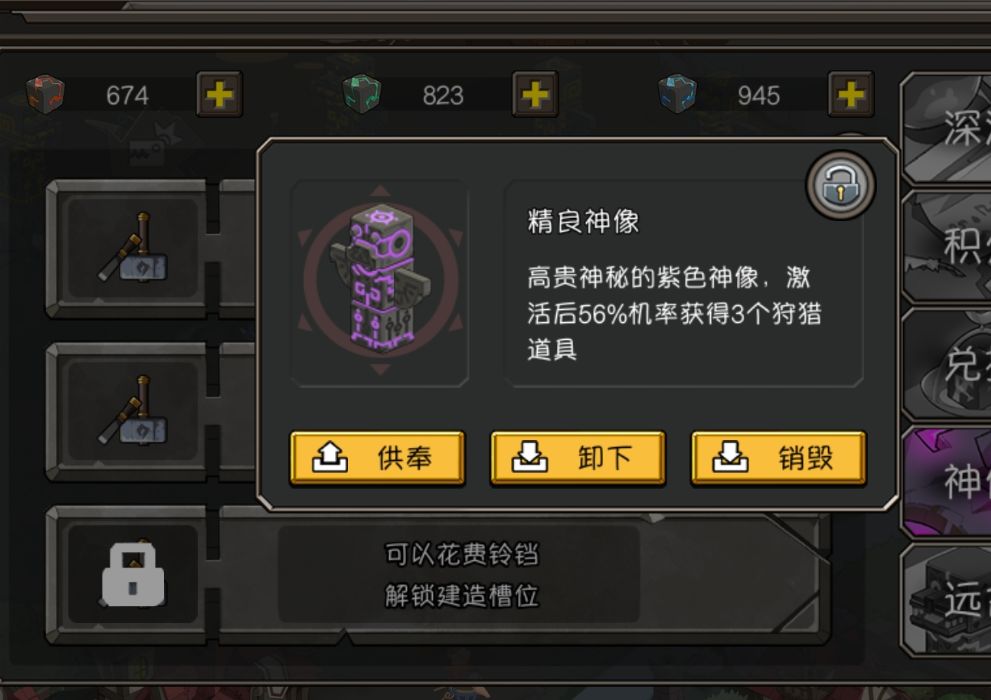This screenshot has height=700, width=991.
Task: Click the 卸下 (unequip) button
Action: (x=578, y=458)
